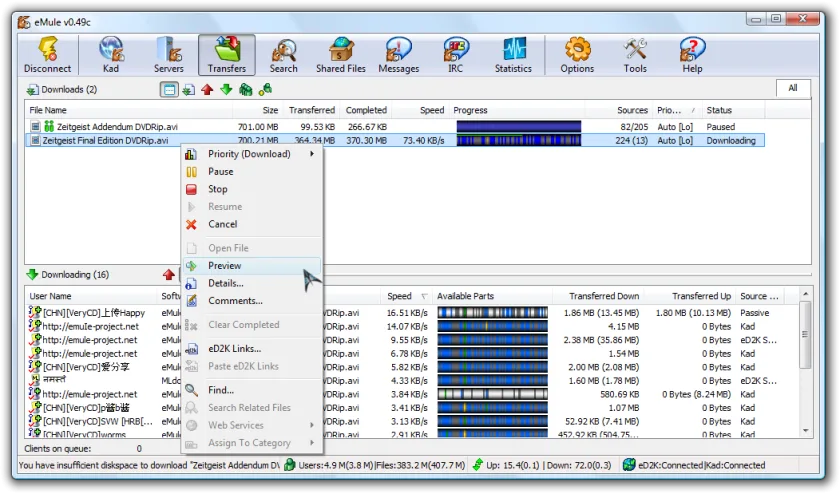
Task: Click the Disconnect lightning icon
Action: [x=48, y=55]
